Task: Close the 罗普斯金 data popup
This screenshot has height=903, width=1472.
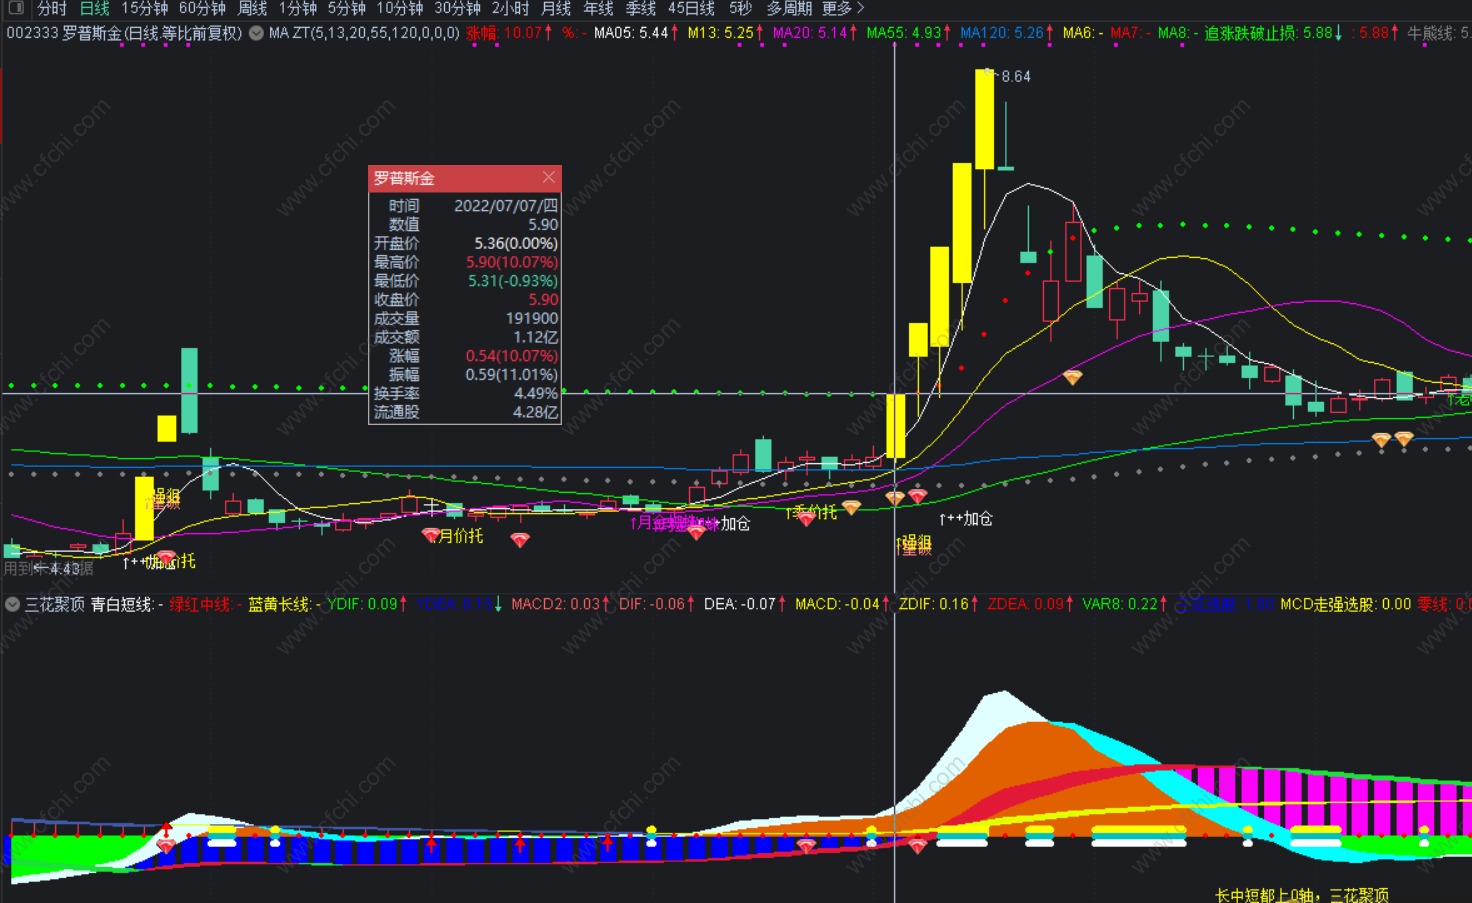Action: click(549, 177)
